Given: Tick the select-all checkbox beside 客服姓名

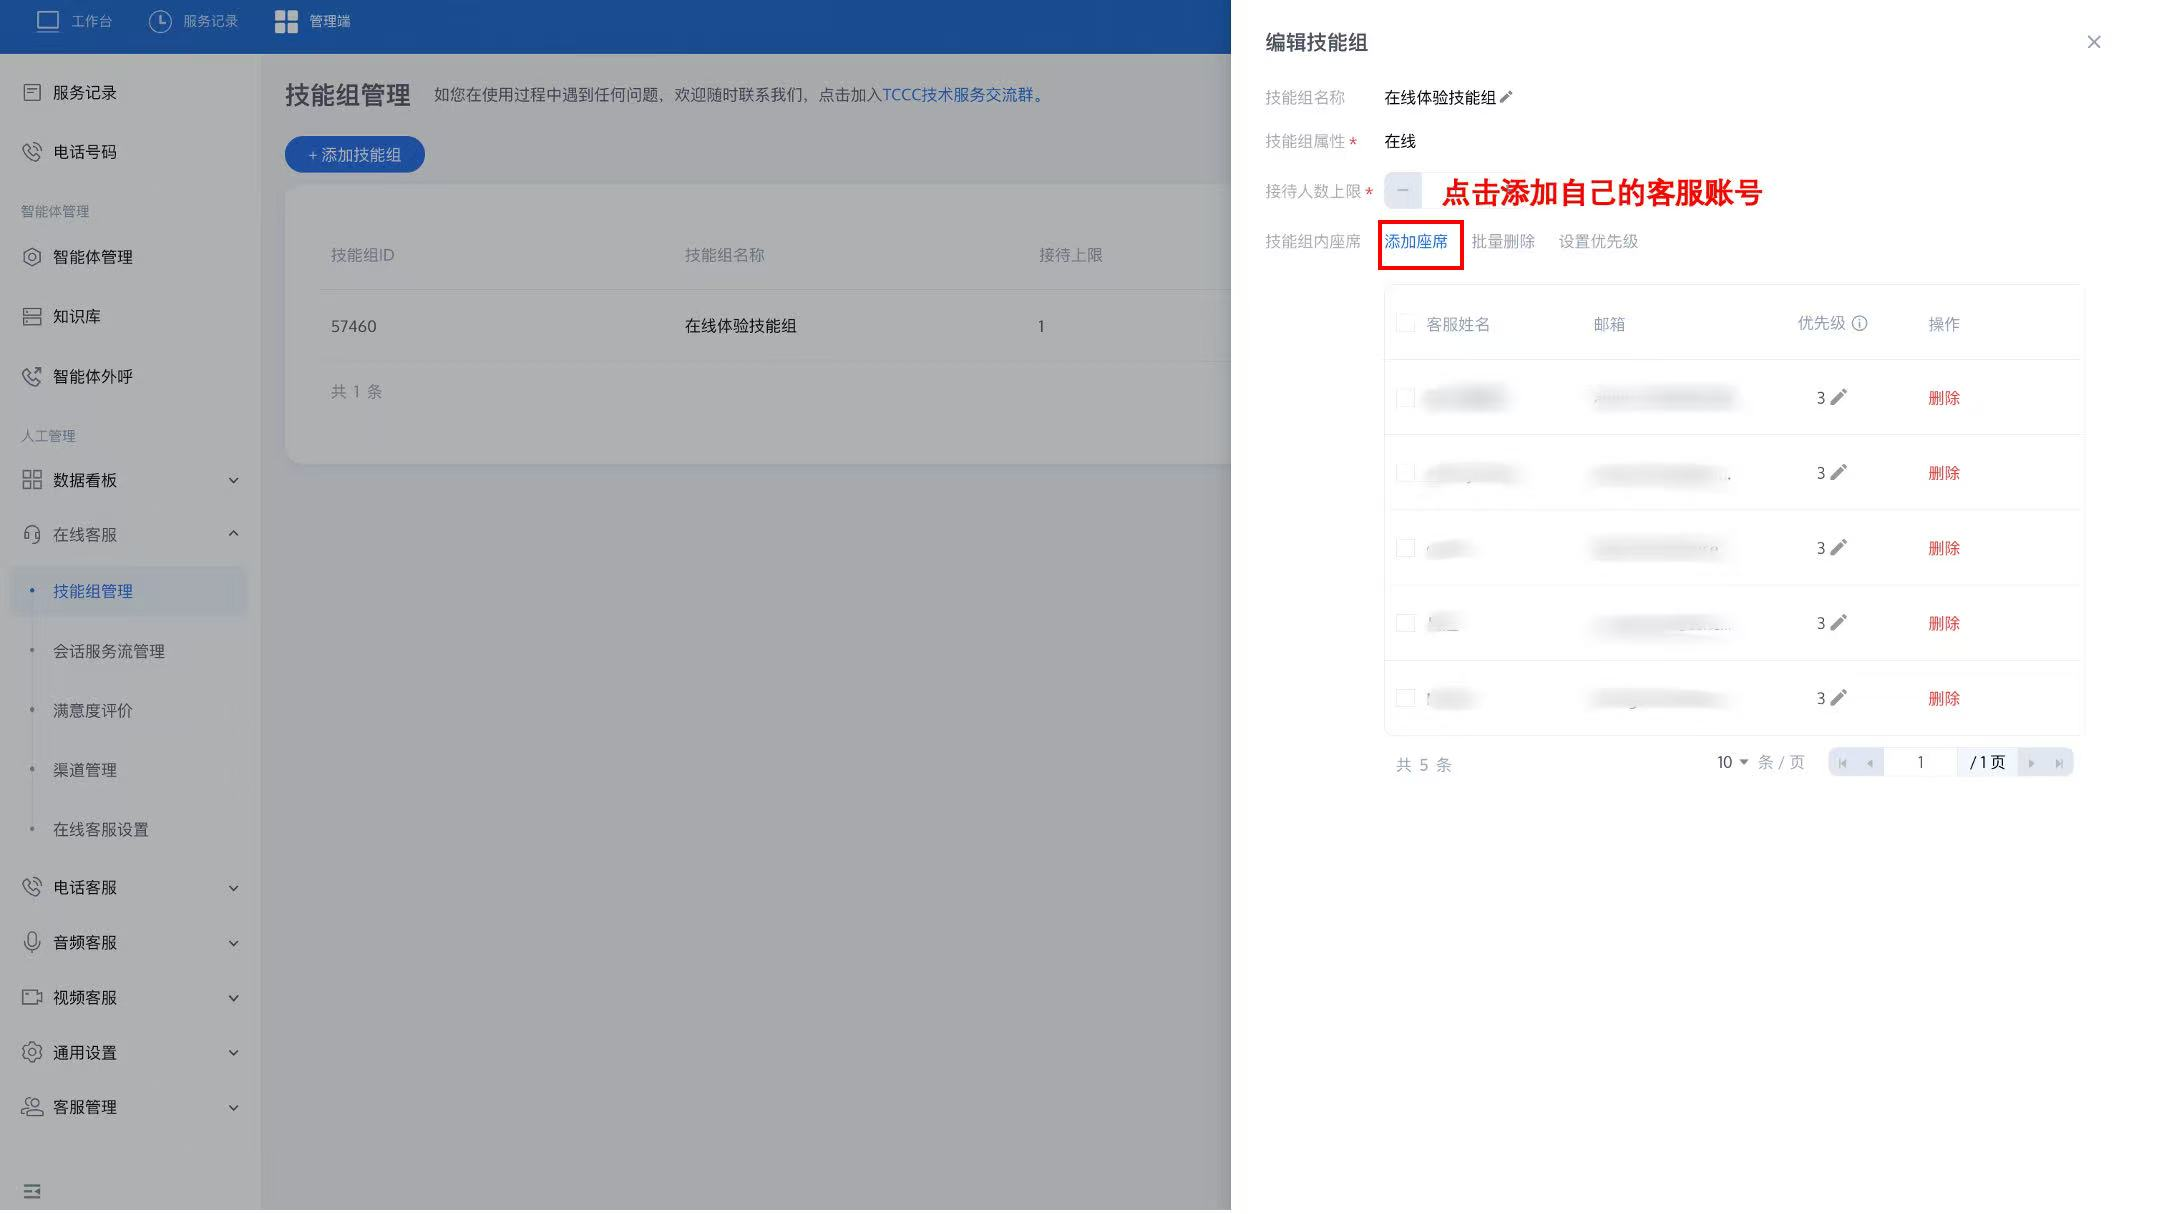Looking at the screenshot, I should 1405,323.
